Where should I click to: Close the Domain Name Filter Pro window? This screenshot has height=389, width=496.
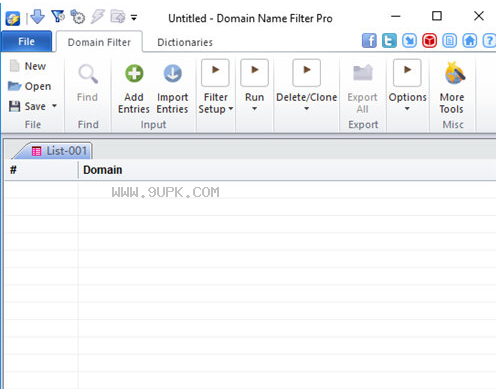click(479, 16)
